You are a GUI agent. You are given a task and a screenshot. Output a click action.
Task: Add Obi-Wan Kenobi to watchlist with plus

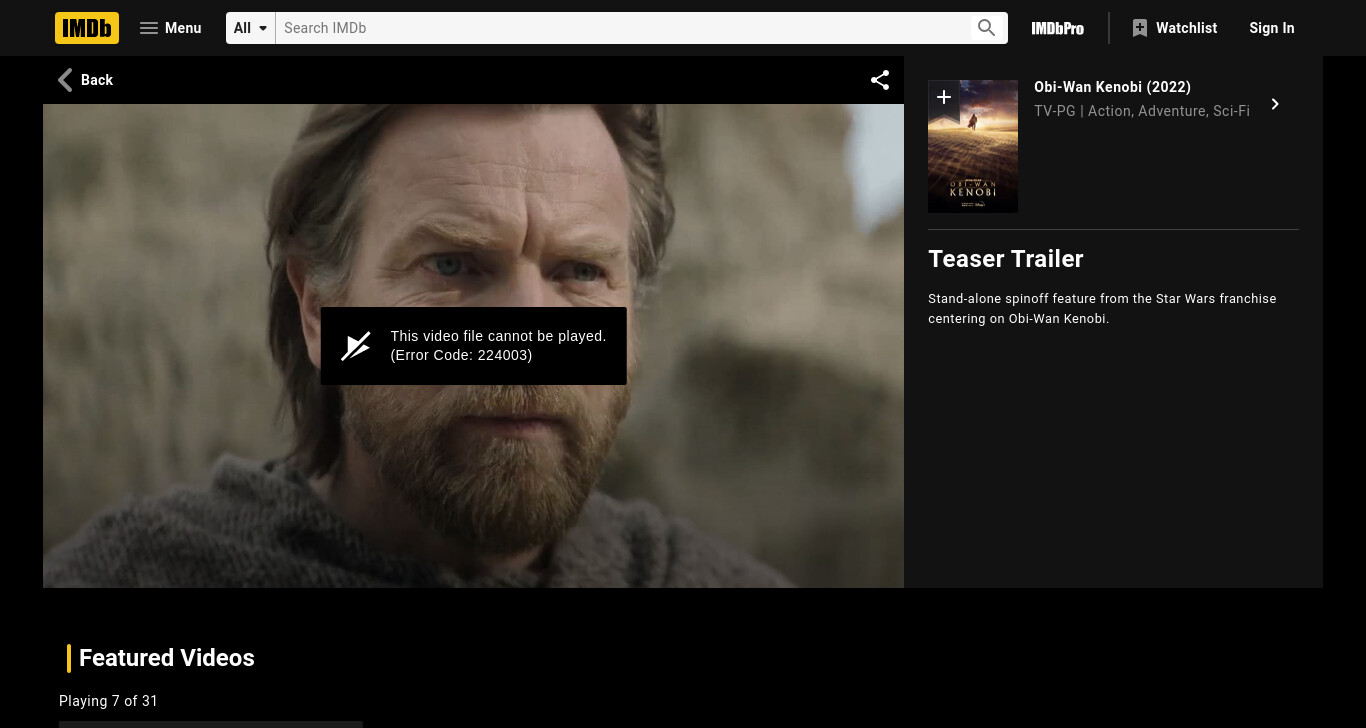click(x=944, y=97)
